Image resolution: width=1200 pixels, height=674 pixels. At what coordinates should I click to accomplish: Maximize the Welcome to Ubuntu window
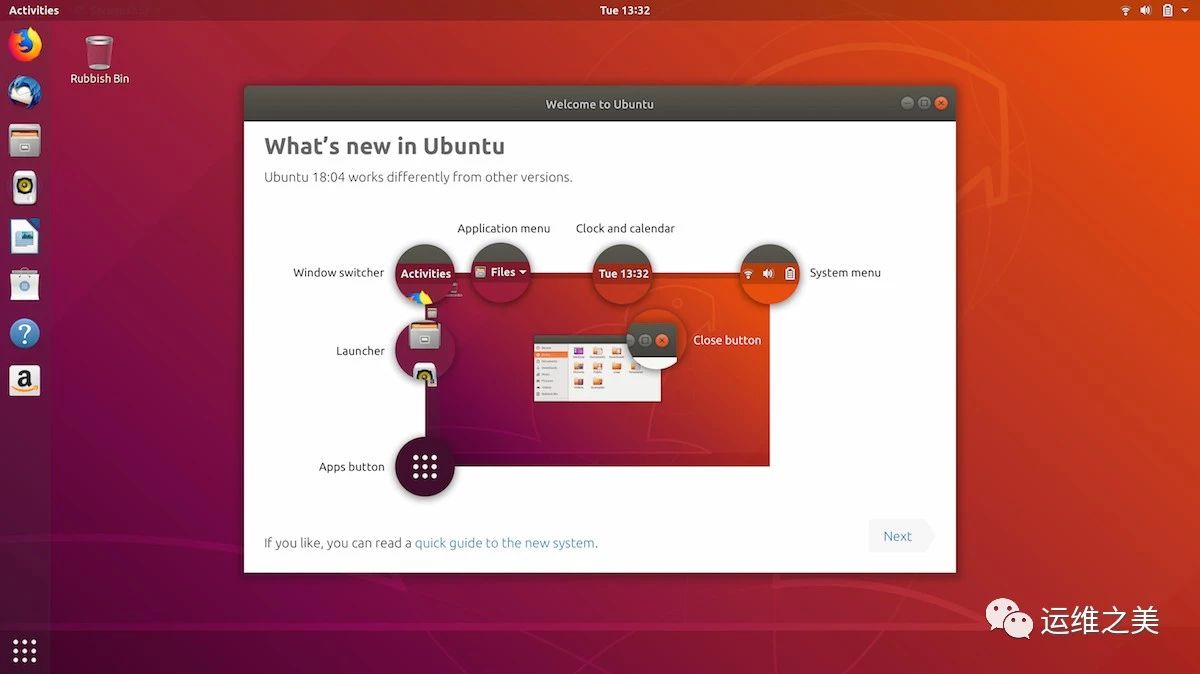(x=924, y=103)
